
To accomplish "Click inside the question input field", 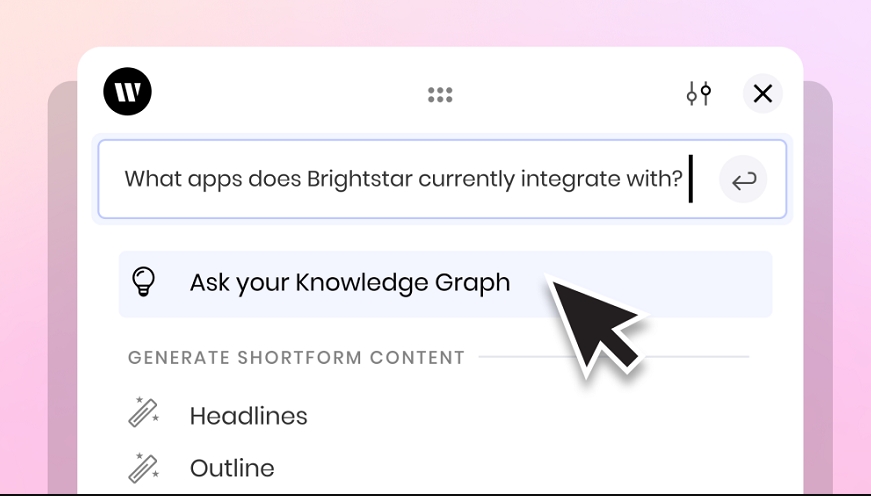I will 442,179.
